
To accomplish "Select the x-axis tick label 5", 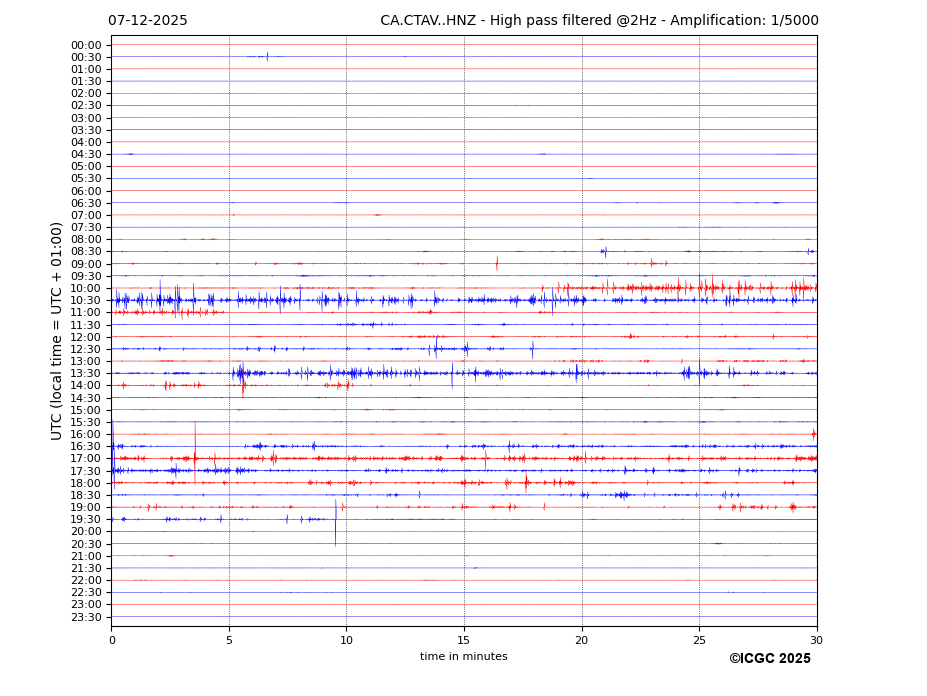I will [x=229, y=640].
